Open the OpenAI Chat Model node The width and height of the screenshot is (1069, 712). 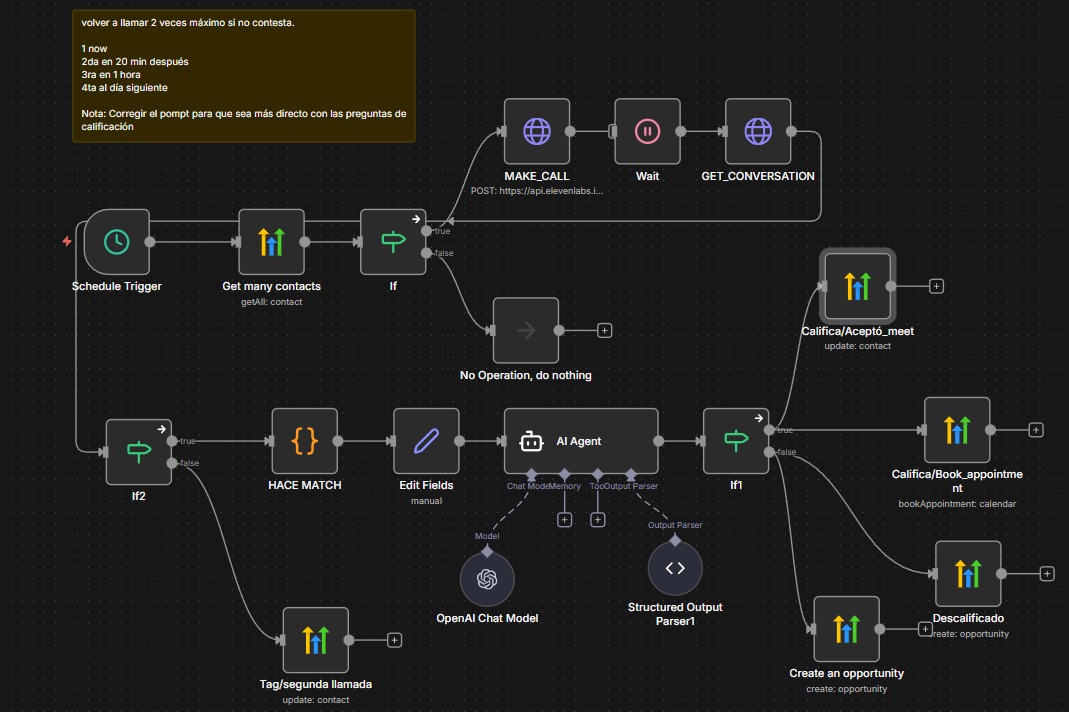pyautogui.click(x=488, y=578)
